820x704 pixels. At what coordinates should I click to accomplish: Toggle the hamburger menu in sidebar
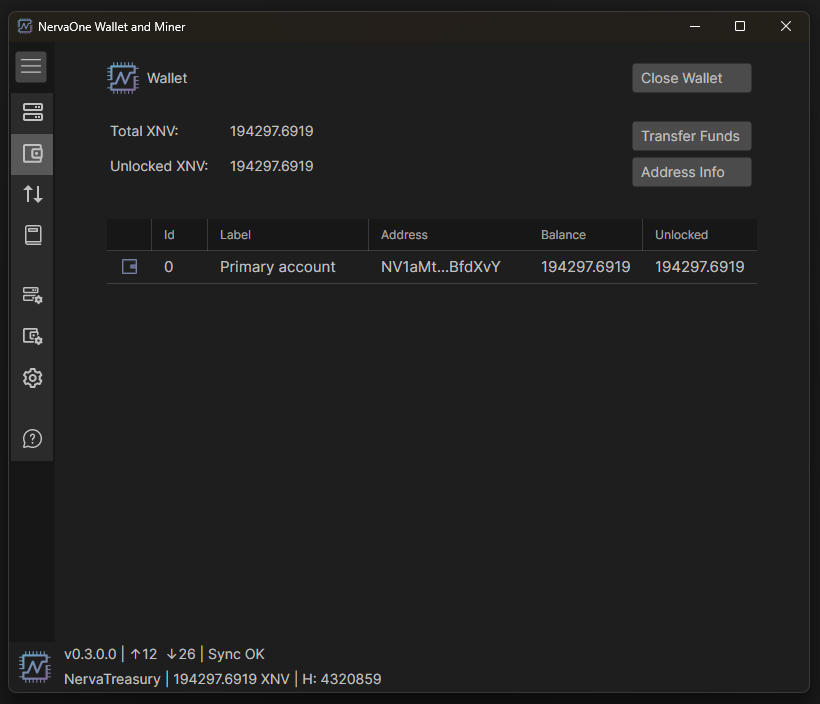point(31,67)
